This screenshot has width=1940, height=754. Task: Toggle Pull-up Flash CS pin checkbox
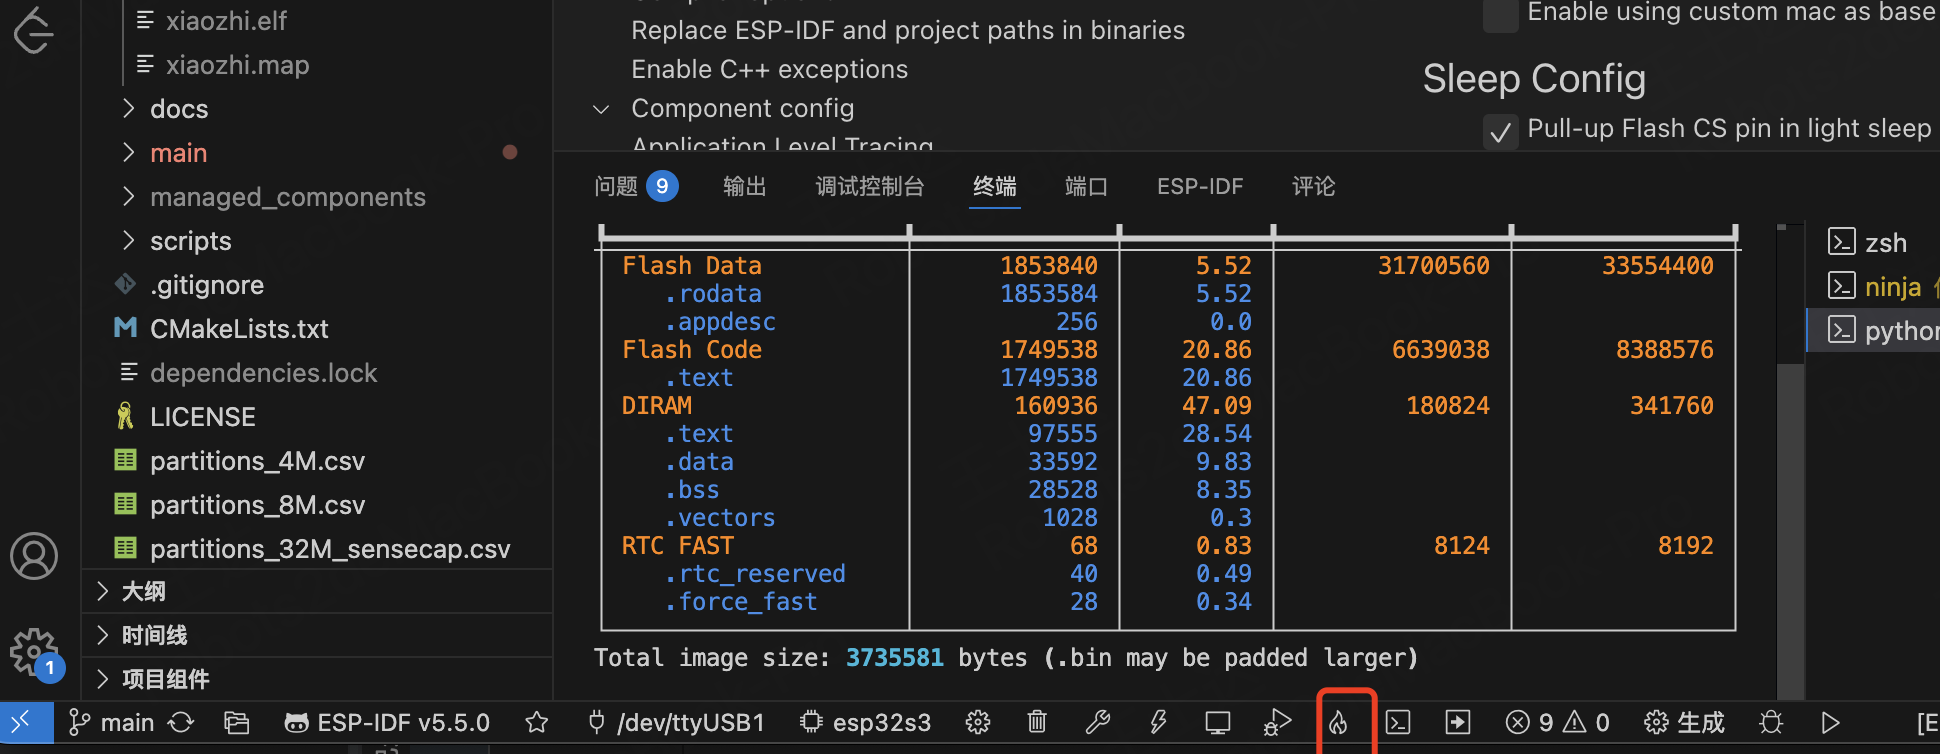click(x=1500, y=131)
